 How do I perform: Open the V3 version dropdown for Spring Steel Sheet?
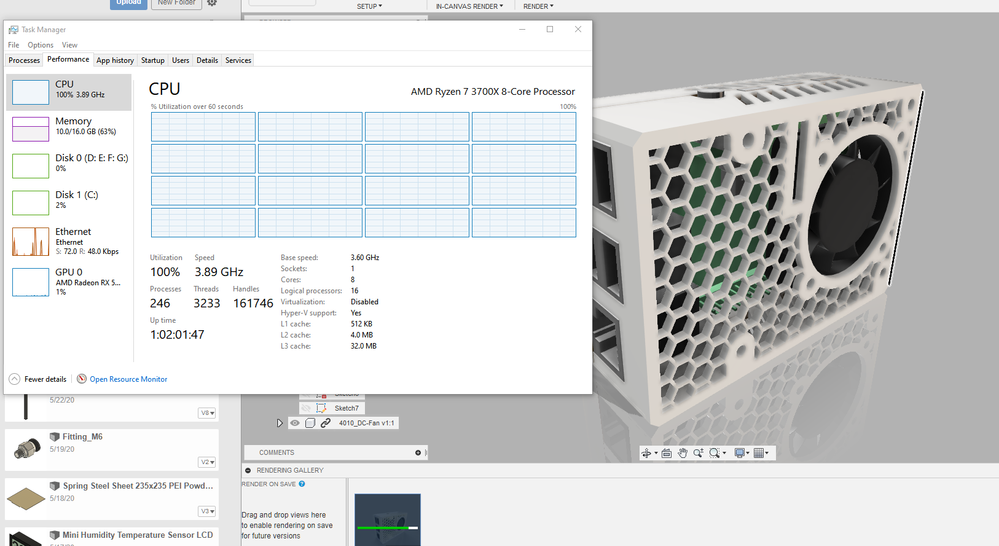pos(208,512)
